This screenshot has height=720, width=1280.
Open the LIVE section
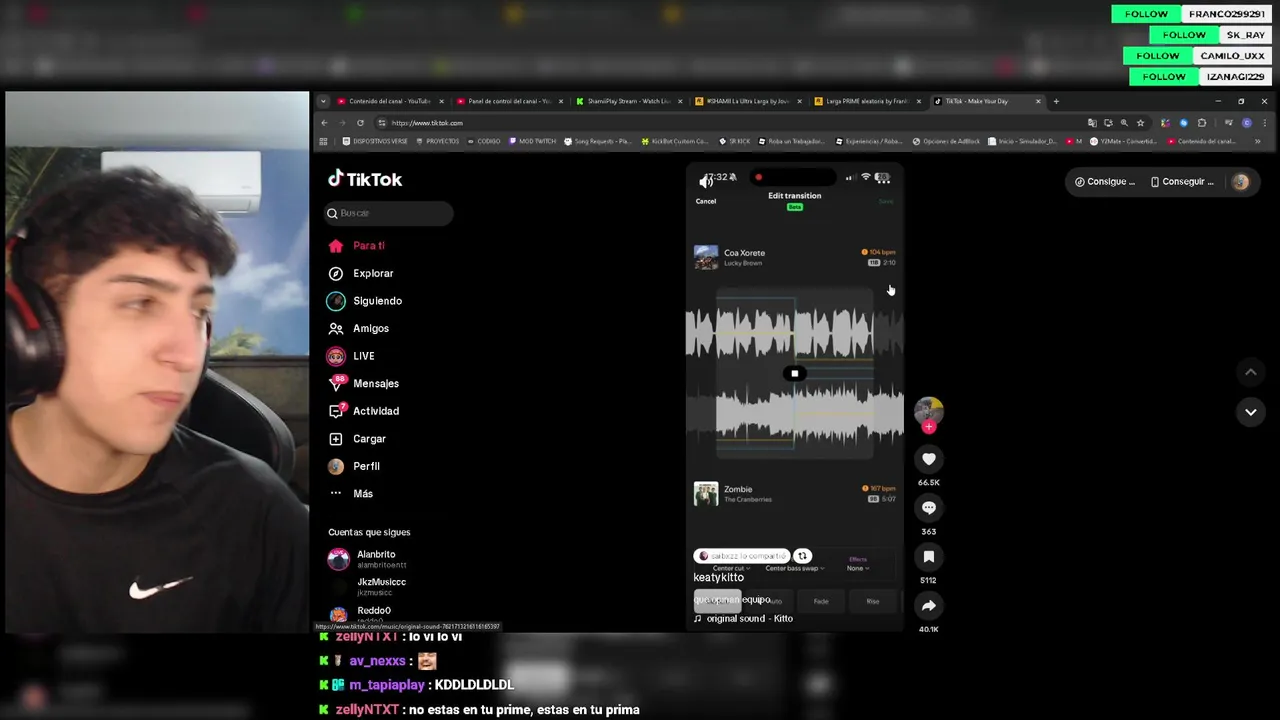pyautogui.click(x=351, y=356)
